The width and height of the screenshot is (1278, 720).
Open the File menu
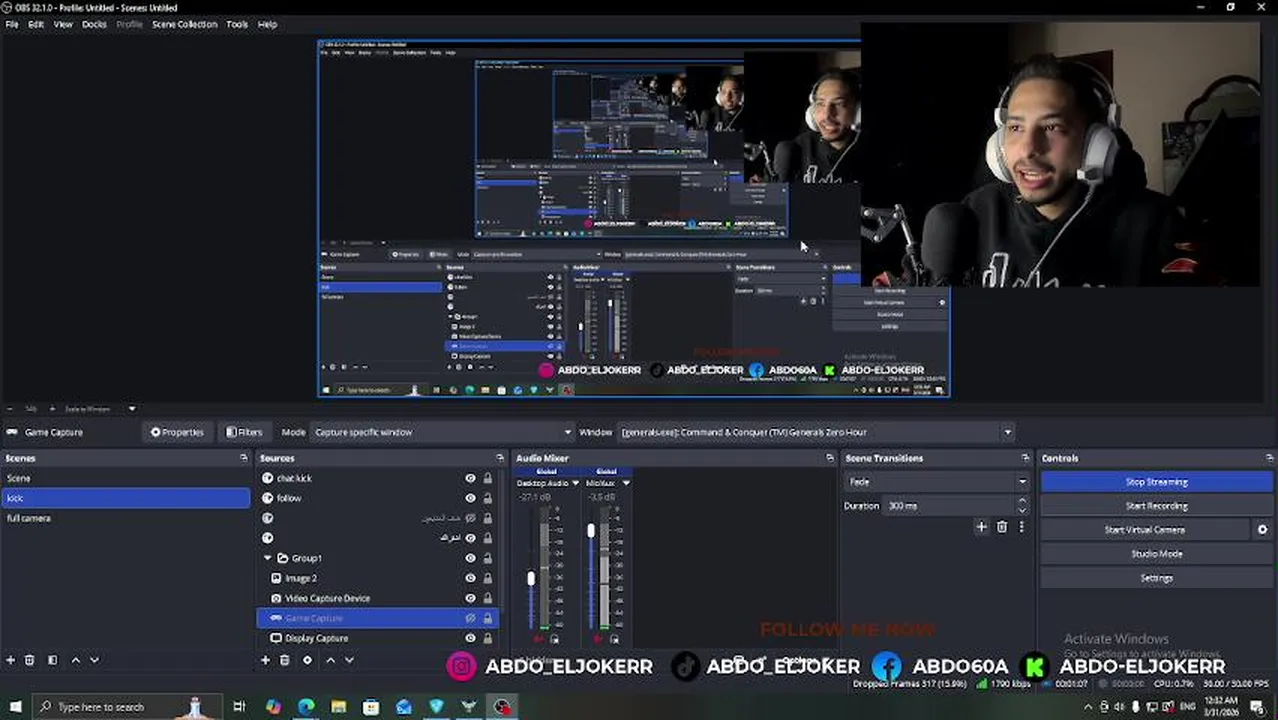(12, 24)
